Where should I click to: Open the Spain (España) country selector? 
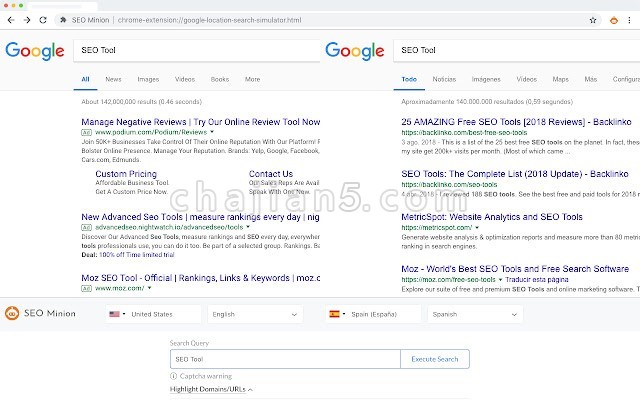[x=373, y=314]
